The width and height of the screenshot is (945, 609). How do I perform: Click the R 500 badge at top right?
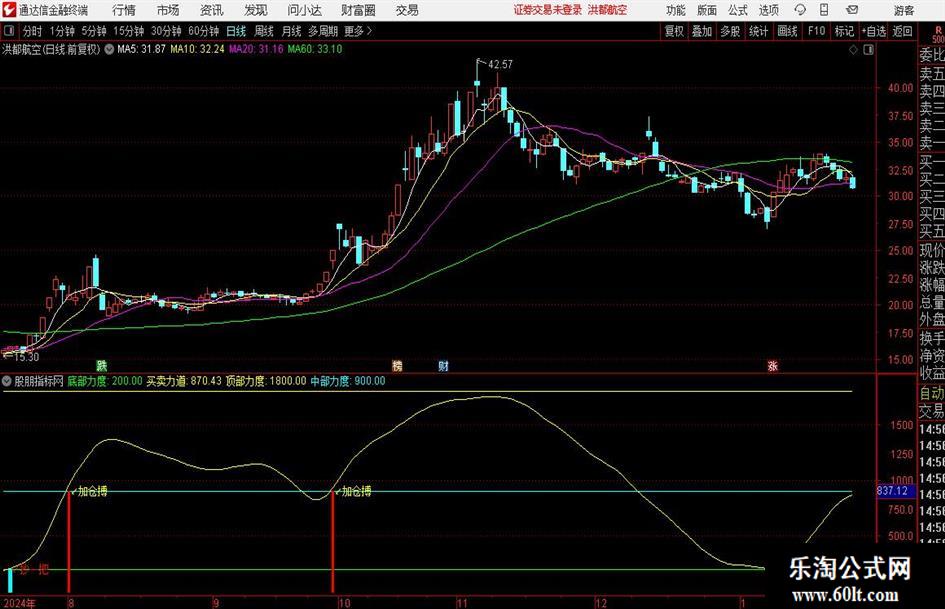click(x=938, y=34)
